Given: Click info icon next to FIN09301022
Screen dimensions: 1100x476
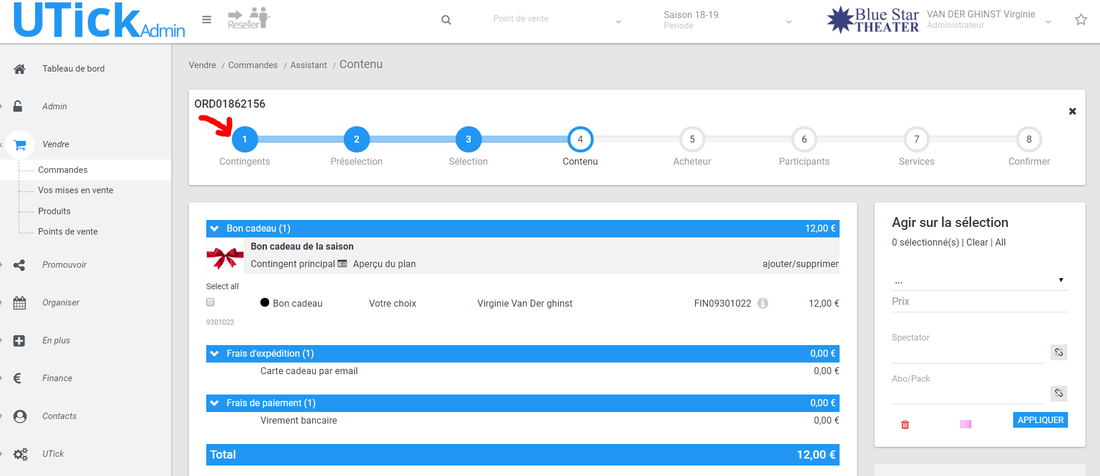Looking at the screenshot, I should [x=763, y=303].
